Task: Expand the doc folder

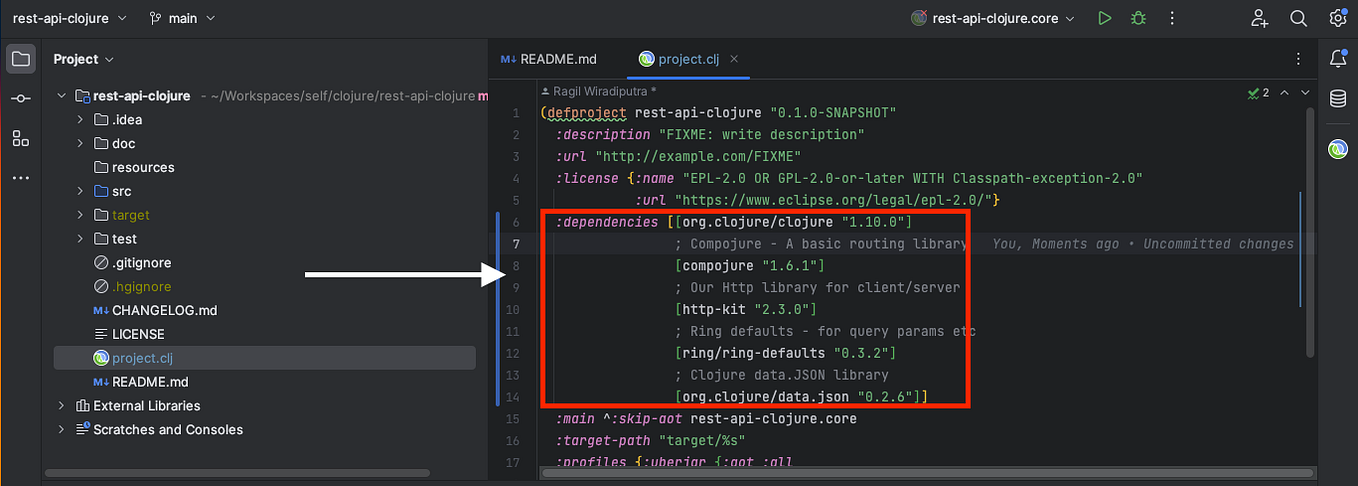Action: point(80,144)
